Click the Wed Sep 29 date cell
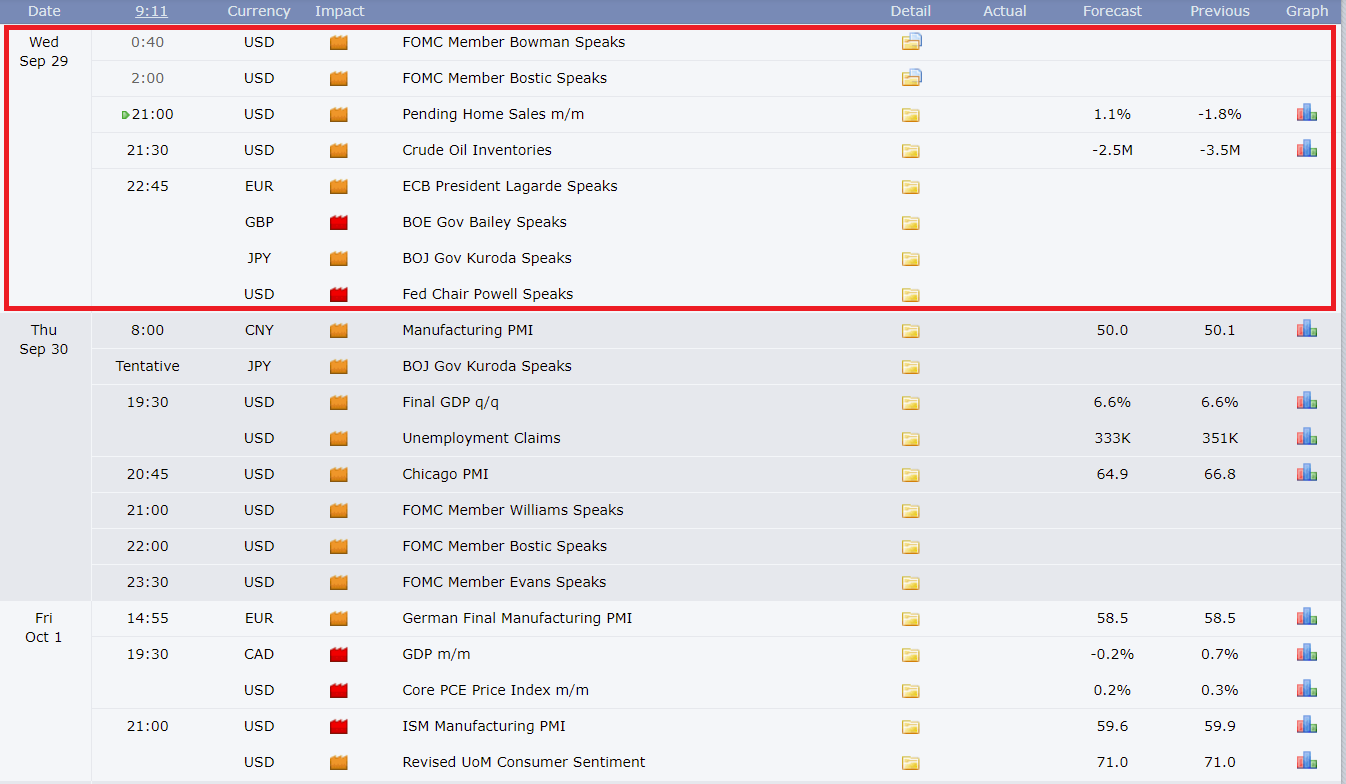This screenshot has width=1346, height=784. 44,51
